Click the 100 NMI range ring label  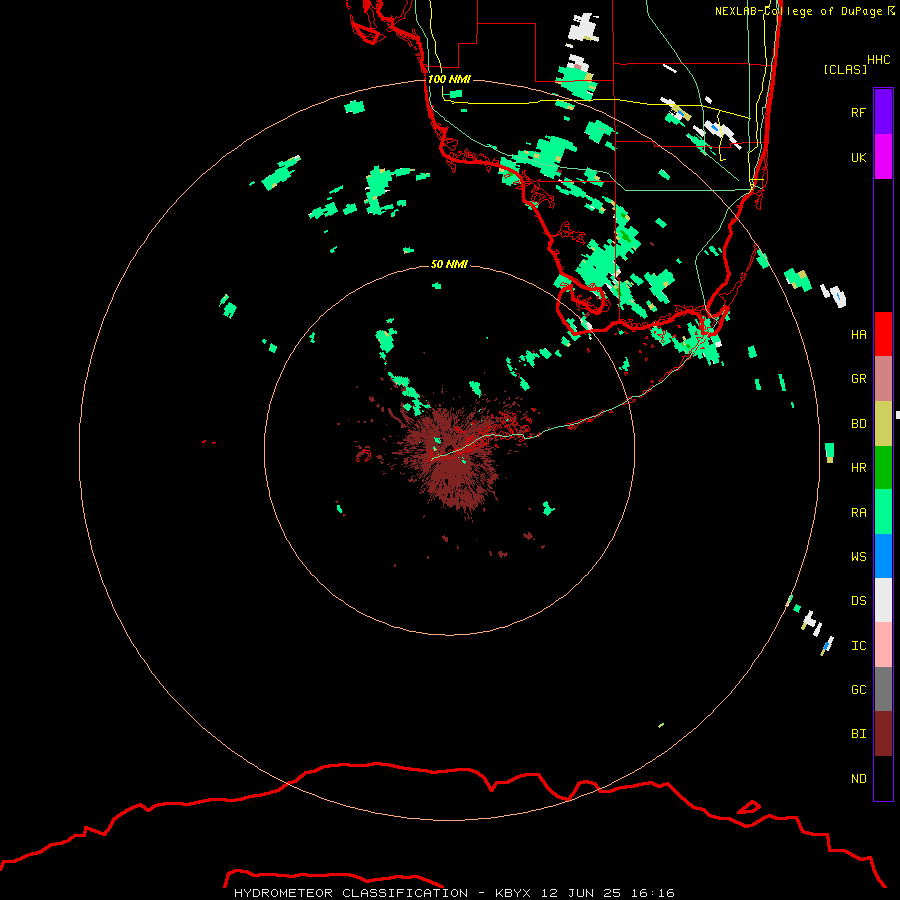coord(449,79)
